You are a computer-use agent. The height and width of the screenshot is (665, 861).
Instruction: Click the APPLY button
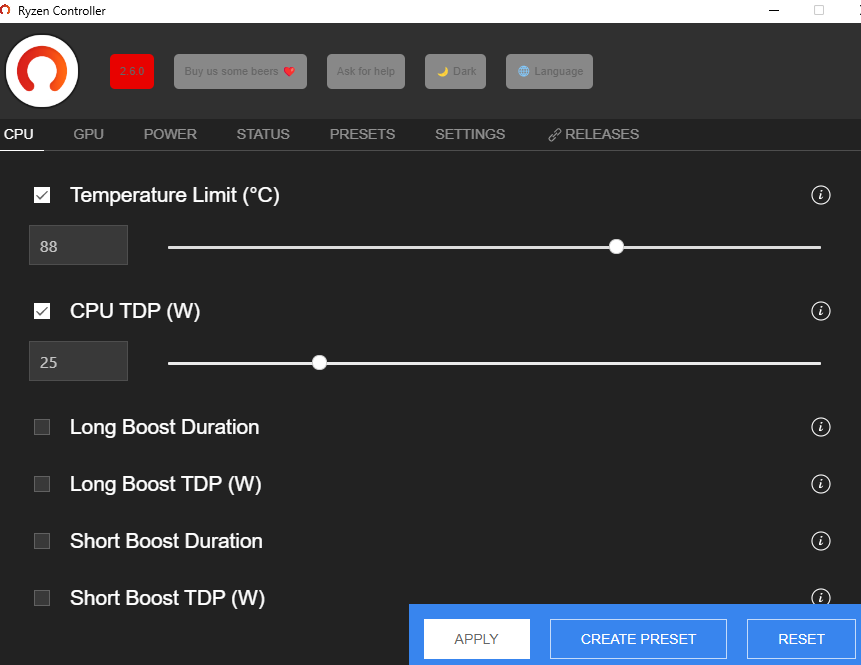(x=477, y=639)
